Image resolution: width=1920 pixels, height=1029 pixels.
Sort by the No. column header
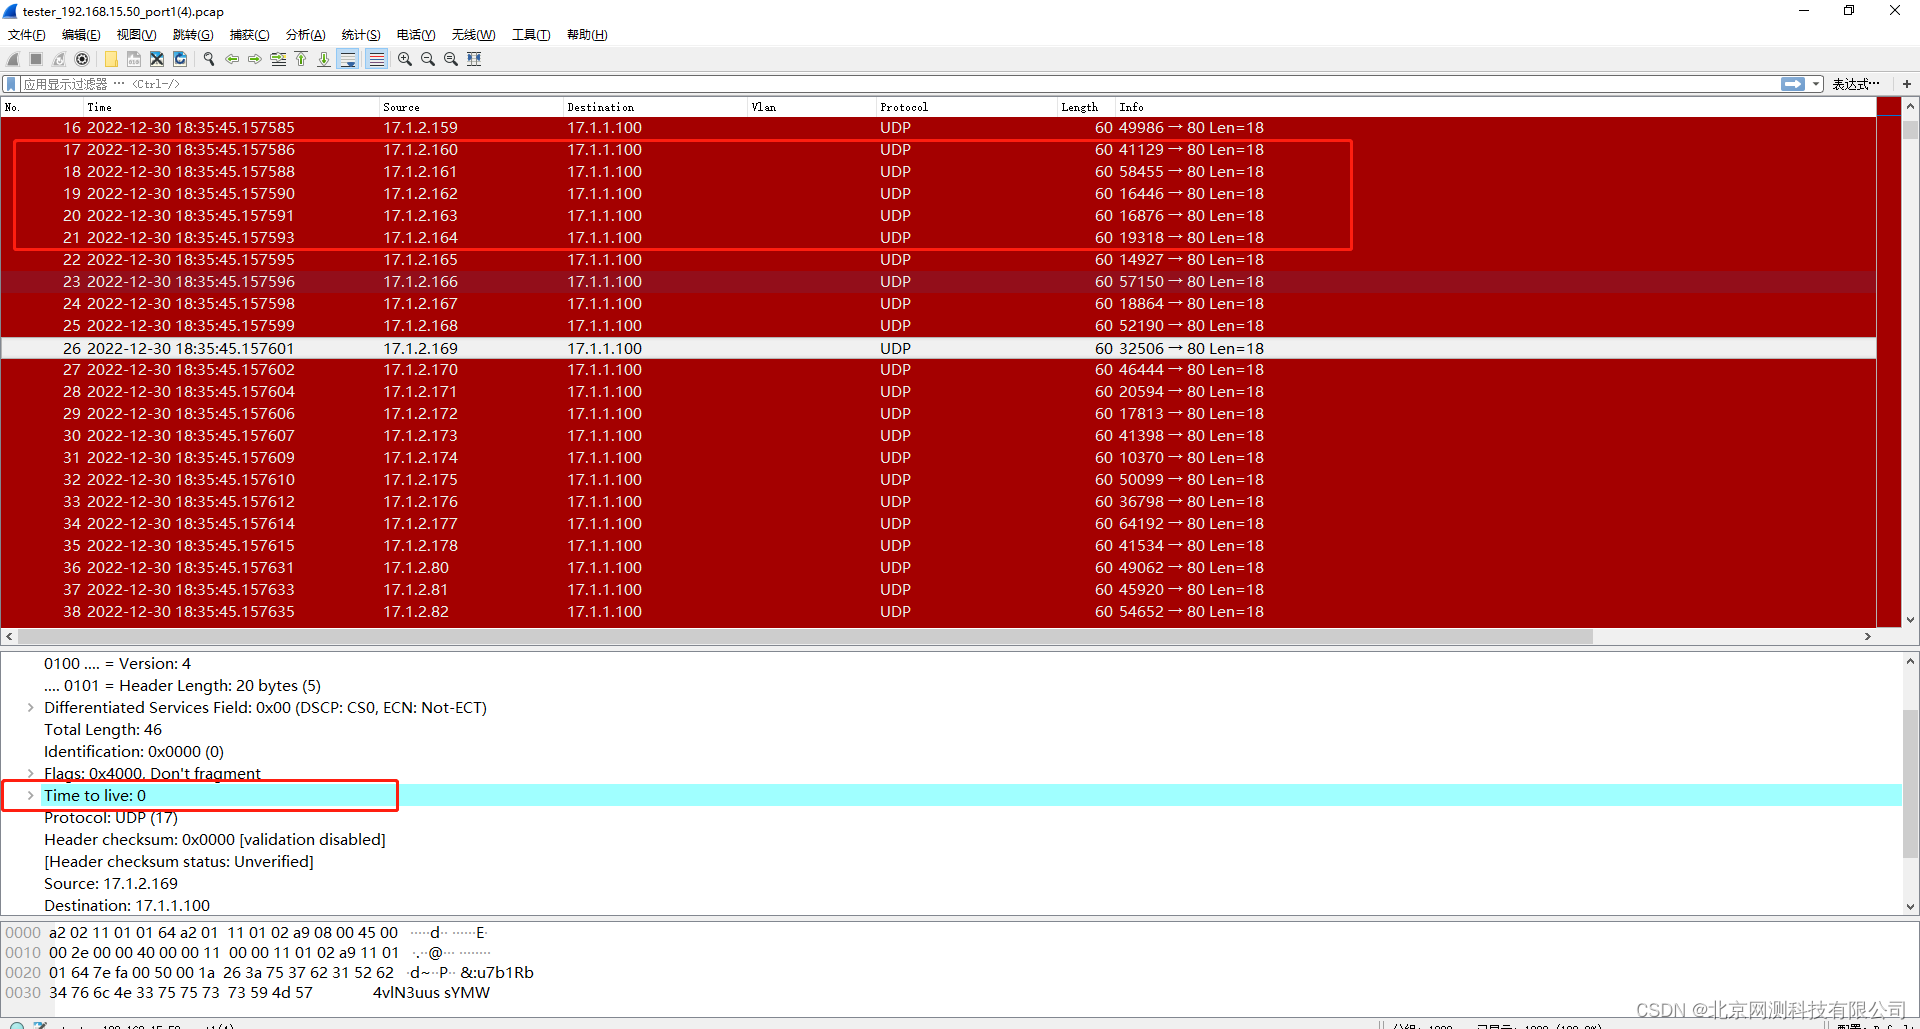[x=42, y=107]
